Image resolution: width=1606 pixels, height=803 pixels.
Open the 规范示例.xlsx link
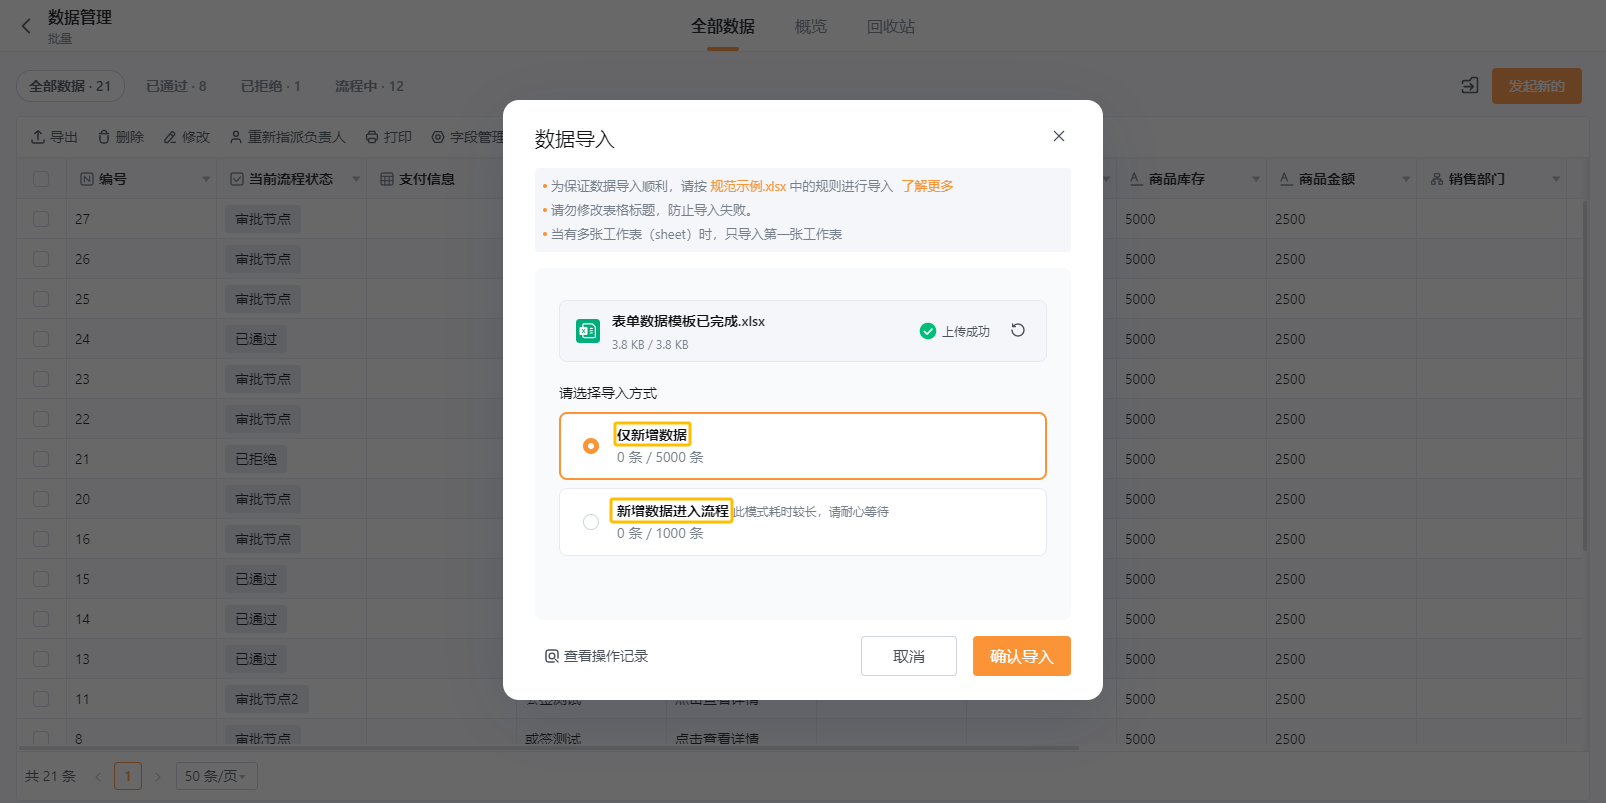tap(748, 186)
